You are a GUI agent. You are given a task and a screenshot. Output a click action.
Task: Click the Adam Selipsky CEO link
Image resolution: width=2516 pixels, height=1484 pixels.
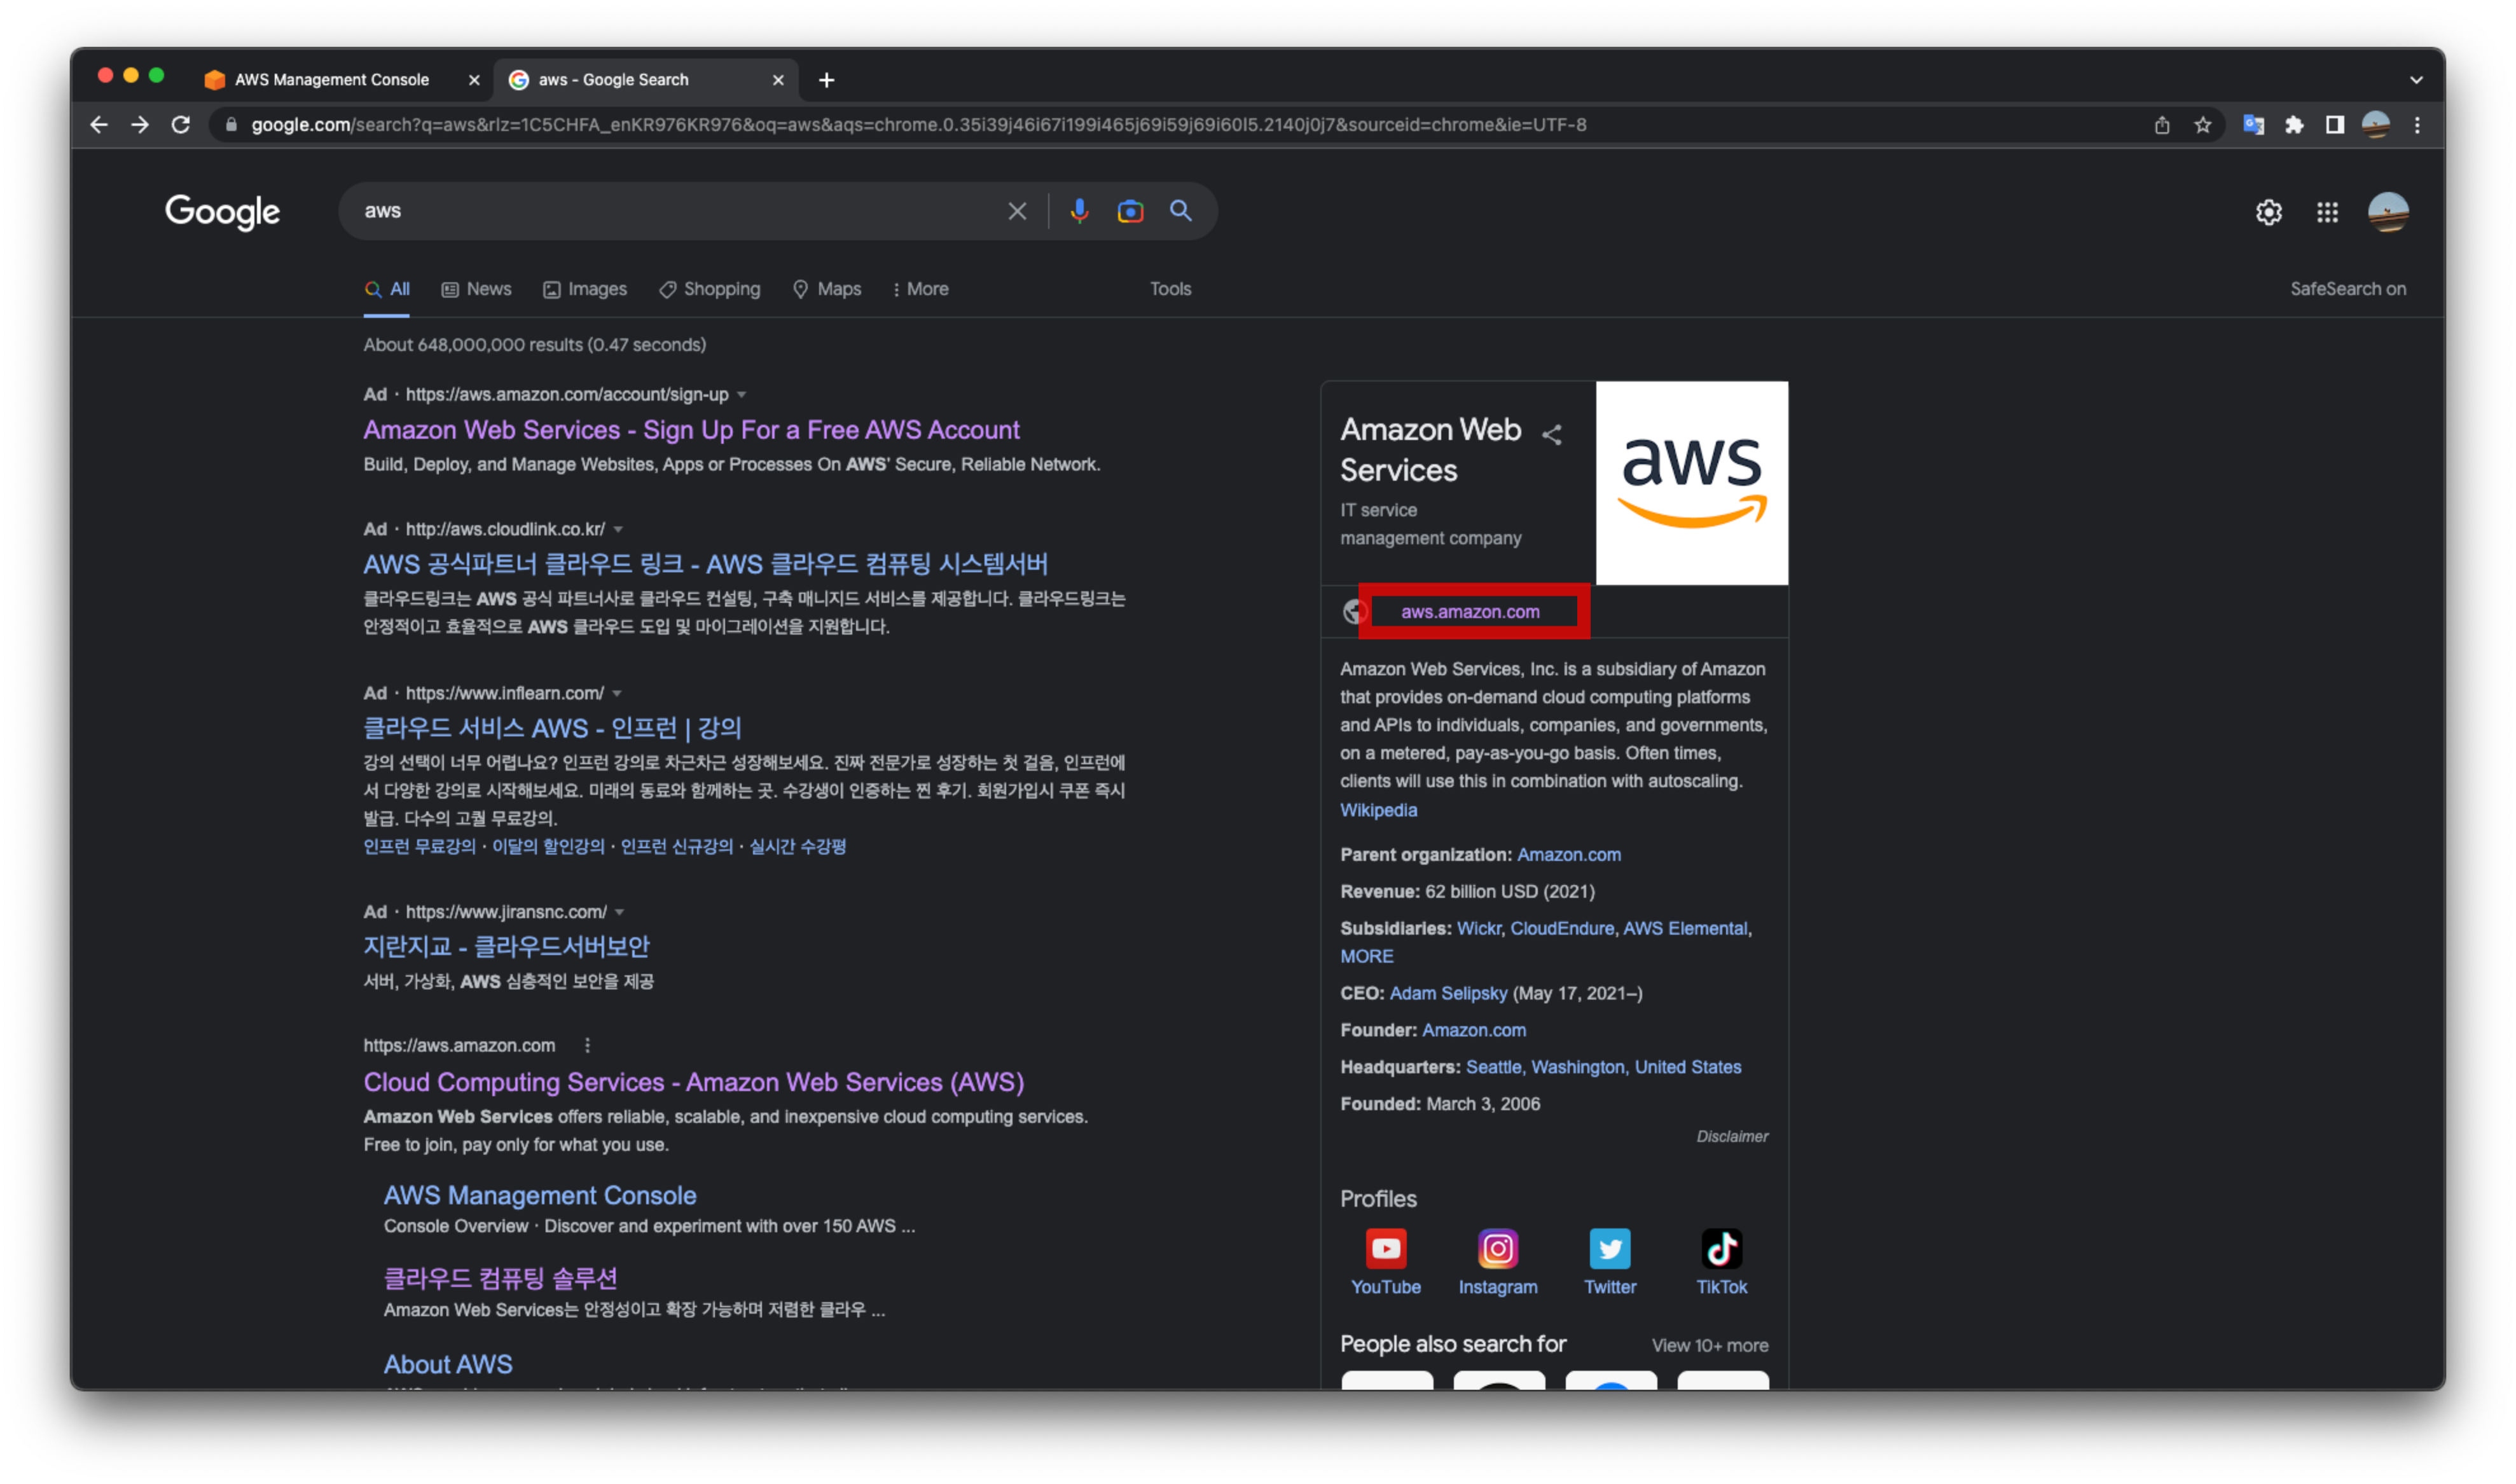pyautogui.click(x=1447, y=993)
